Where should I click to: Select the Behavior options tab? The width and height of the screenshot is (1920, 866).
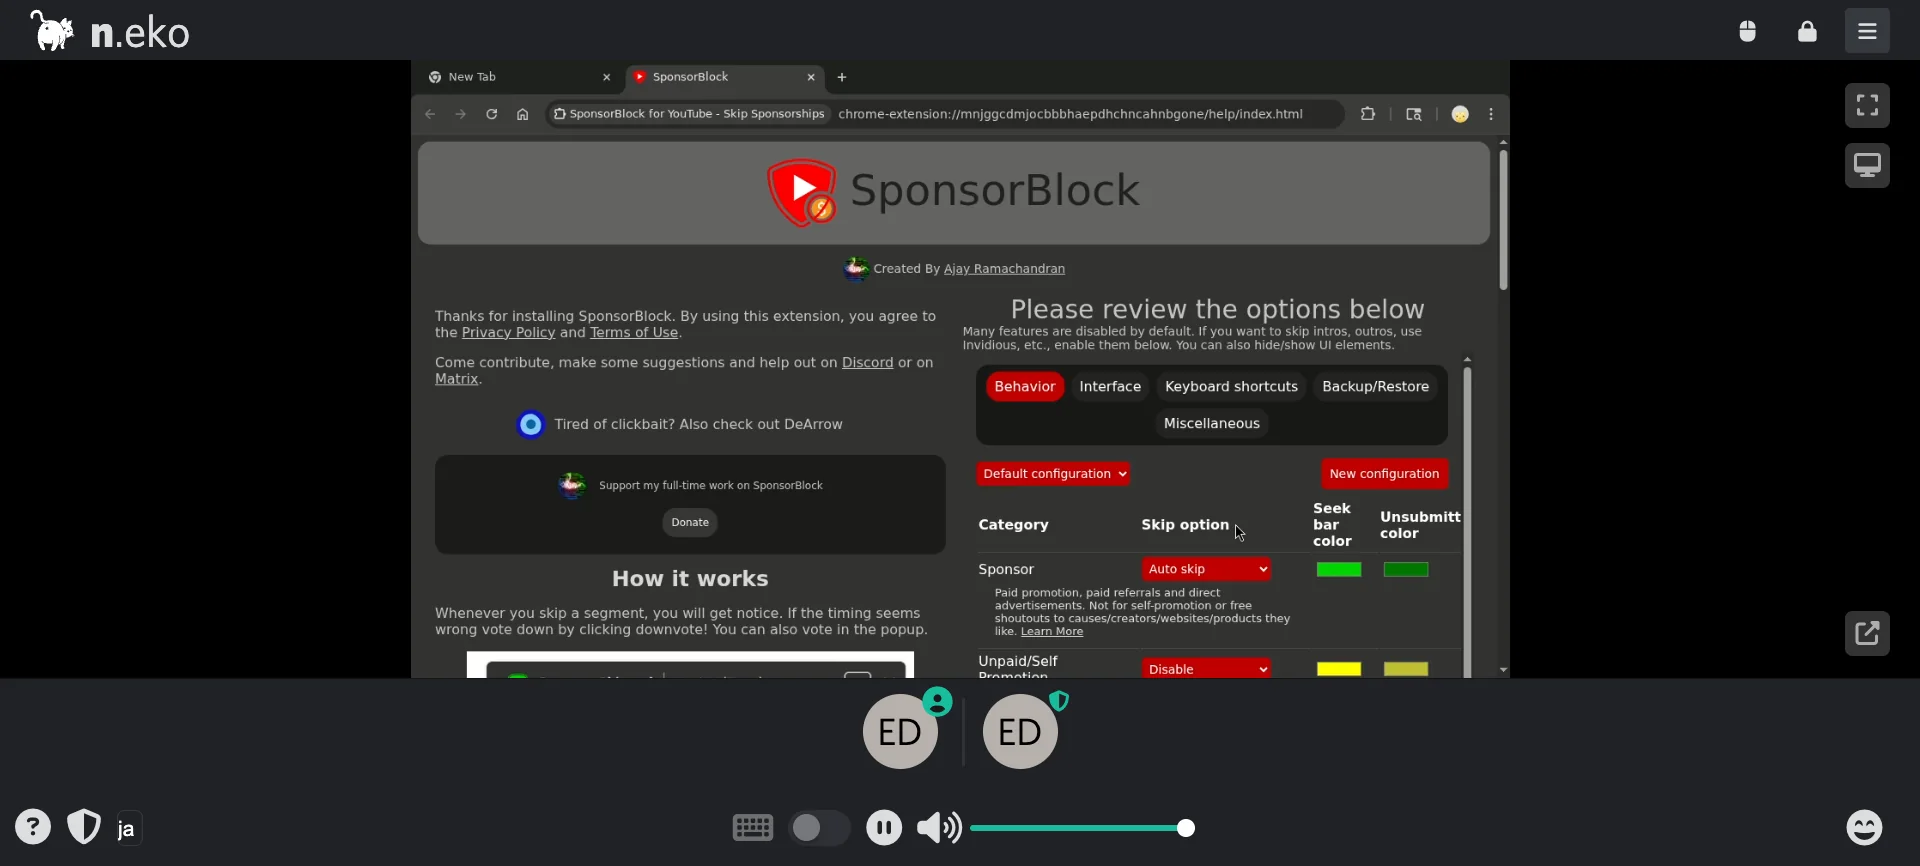coord(1024,386)
